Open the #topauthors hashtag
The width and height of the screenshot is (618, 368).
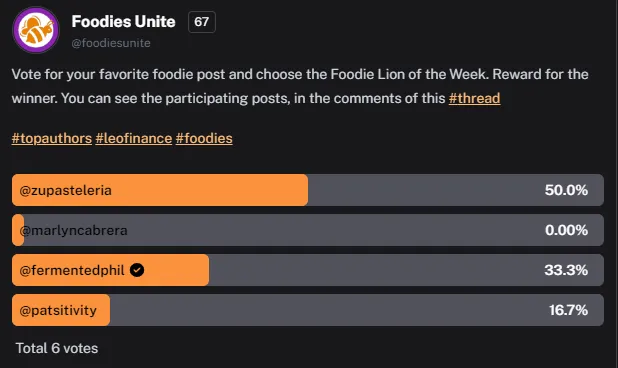(52, 138)
